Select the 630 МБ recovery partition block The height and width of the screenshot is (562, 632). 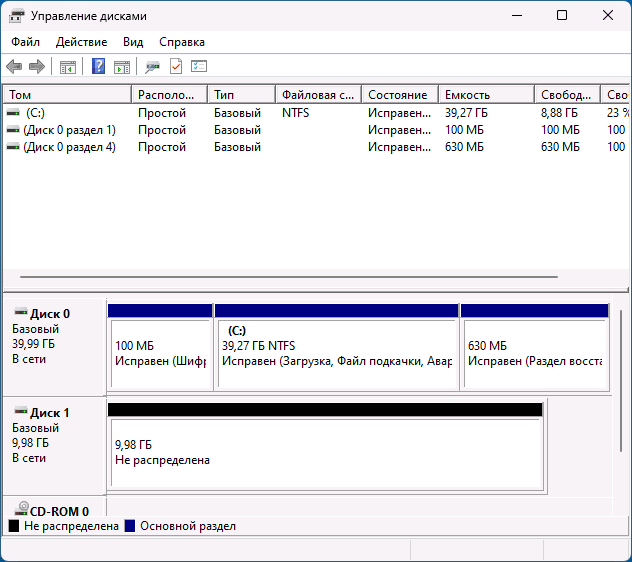coord(534,348)
